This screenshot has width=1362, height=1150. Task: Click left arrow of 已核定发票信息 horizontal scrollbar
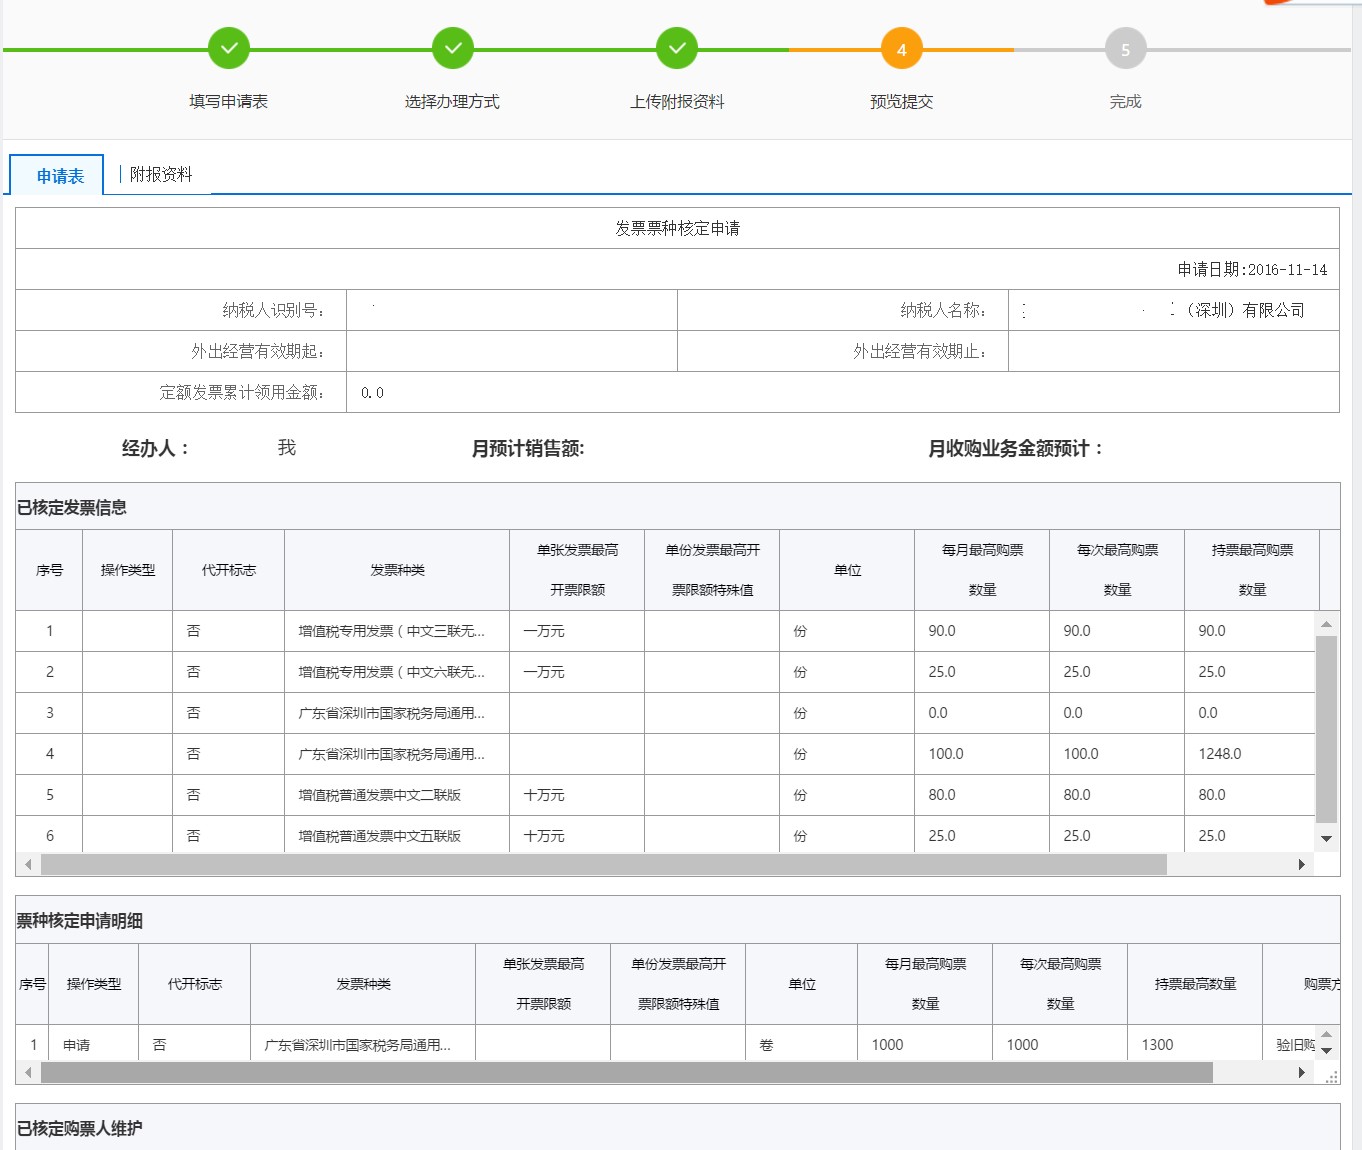point(28,864)
